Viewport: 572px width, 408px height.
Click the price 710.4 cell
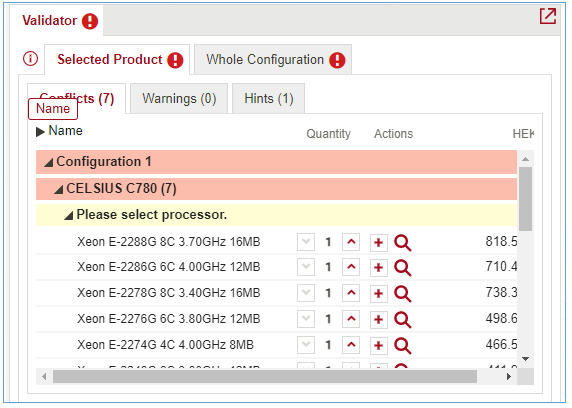coord(501,267)
